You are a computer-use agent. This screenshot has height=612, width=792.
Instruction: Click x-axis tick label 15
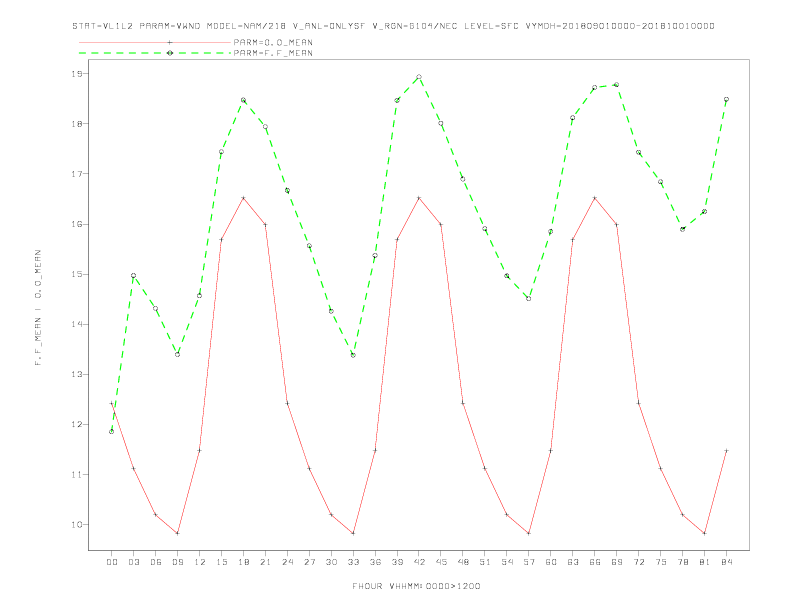[221, 562]
